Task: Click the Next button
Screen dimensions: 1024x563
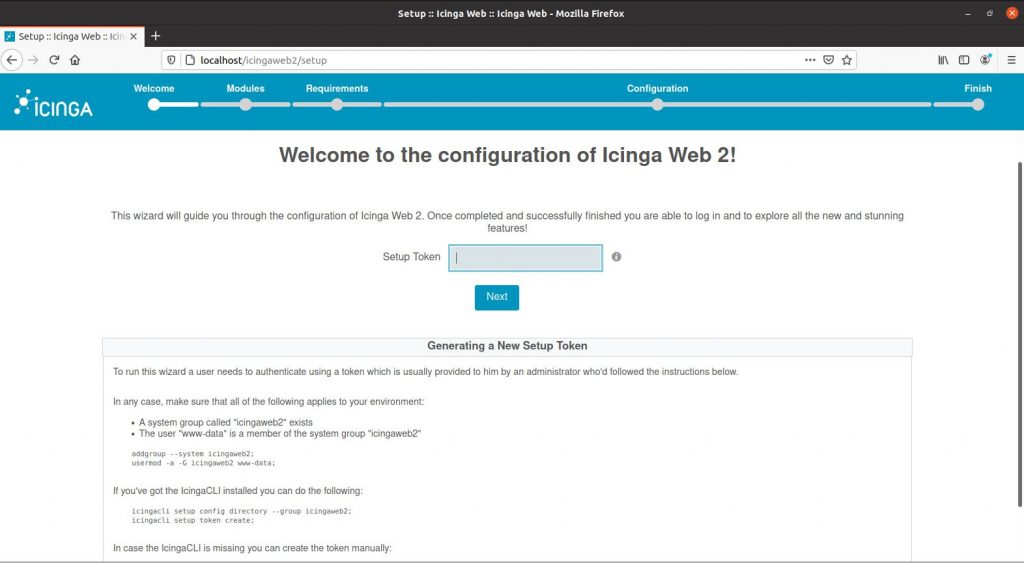Action: [x=496, y=297]
